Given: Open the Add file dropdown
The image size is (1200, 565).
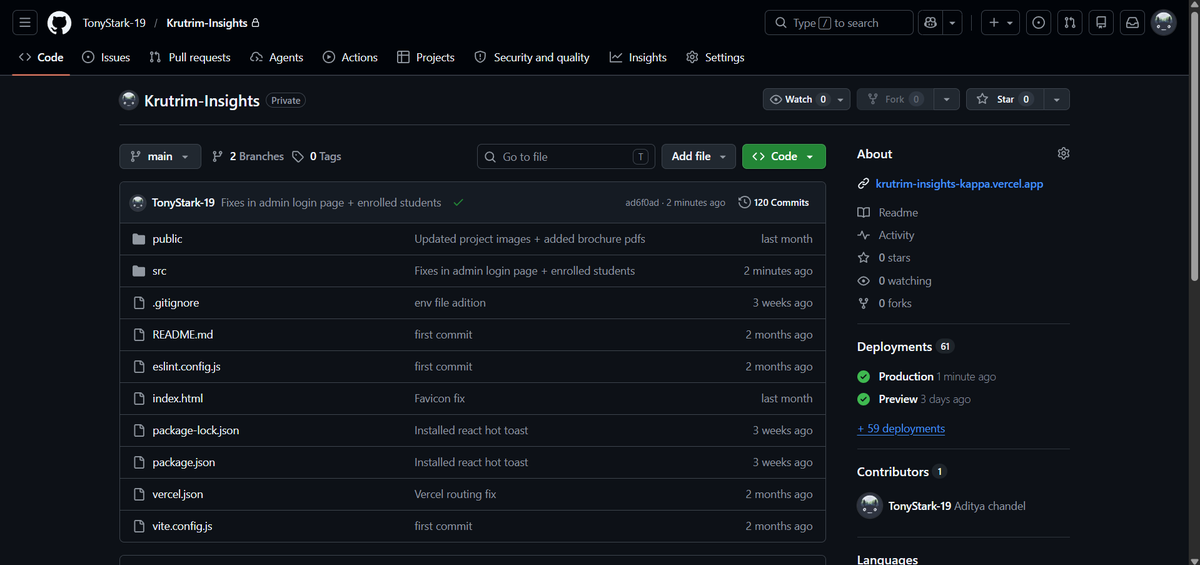Looking at the screenshot, I should point(698,156).
